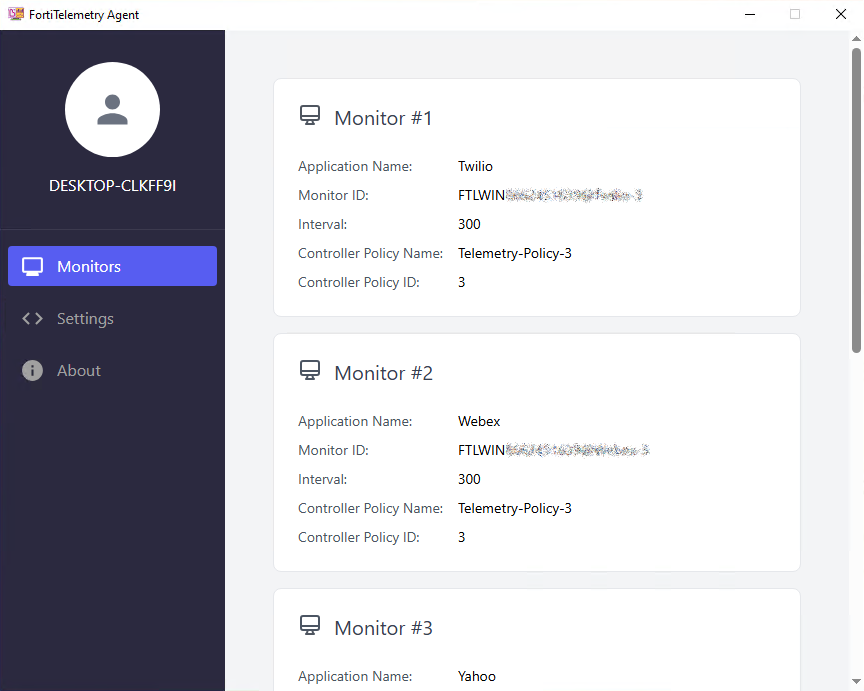Image resolution: width=864 pixels, height=691 pixels.
Task: Click the monitor icon beside Monitor #3
Action: coord(310,625)
